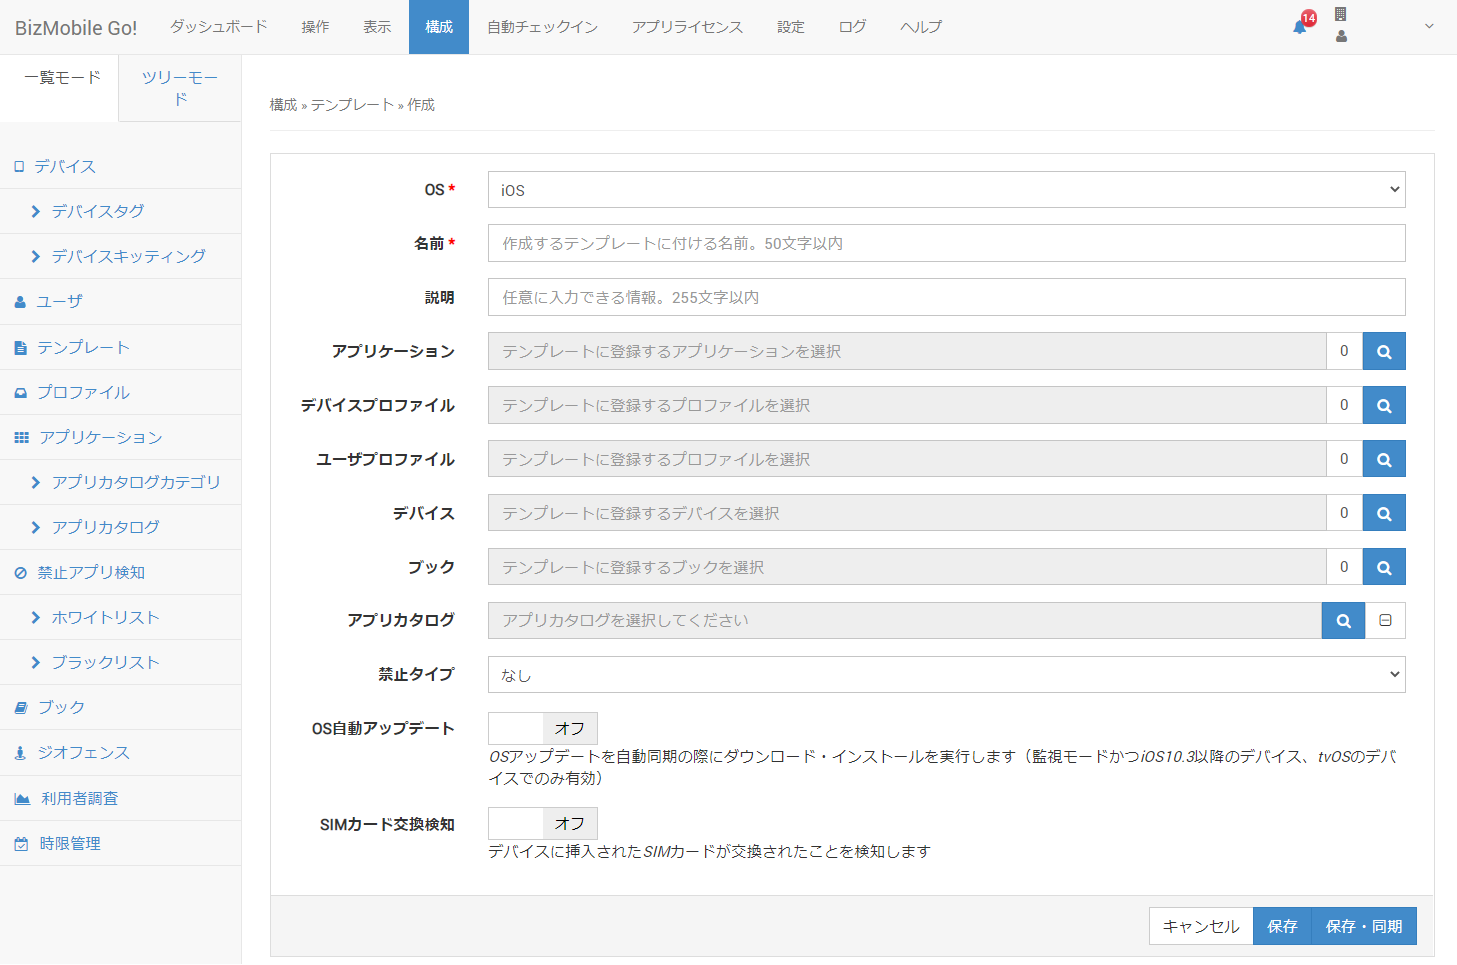Click the search icon for ユーザプロファイル field
This screenshot has width=1457, height=965.
coord(1384,459)
